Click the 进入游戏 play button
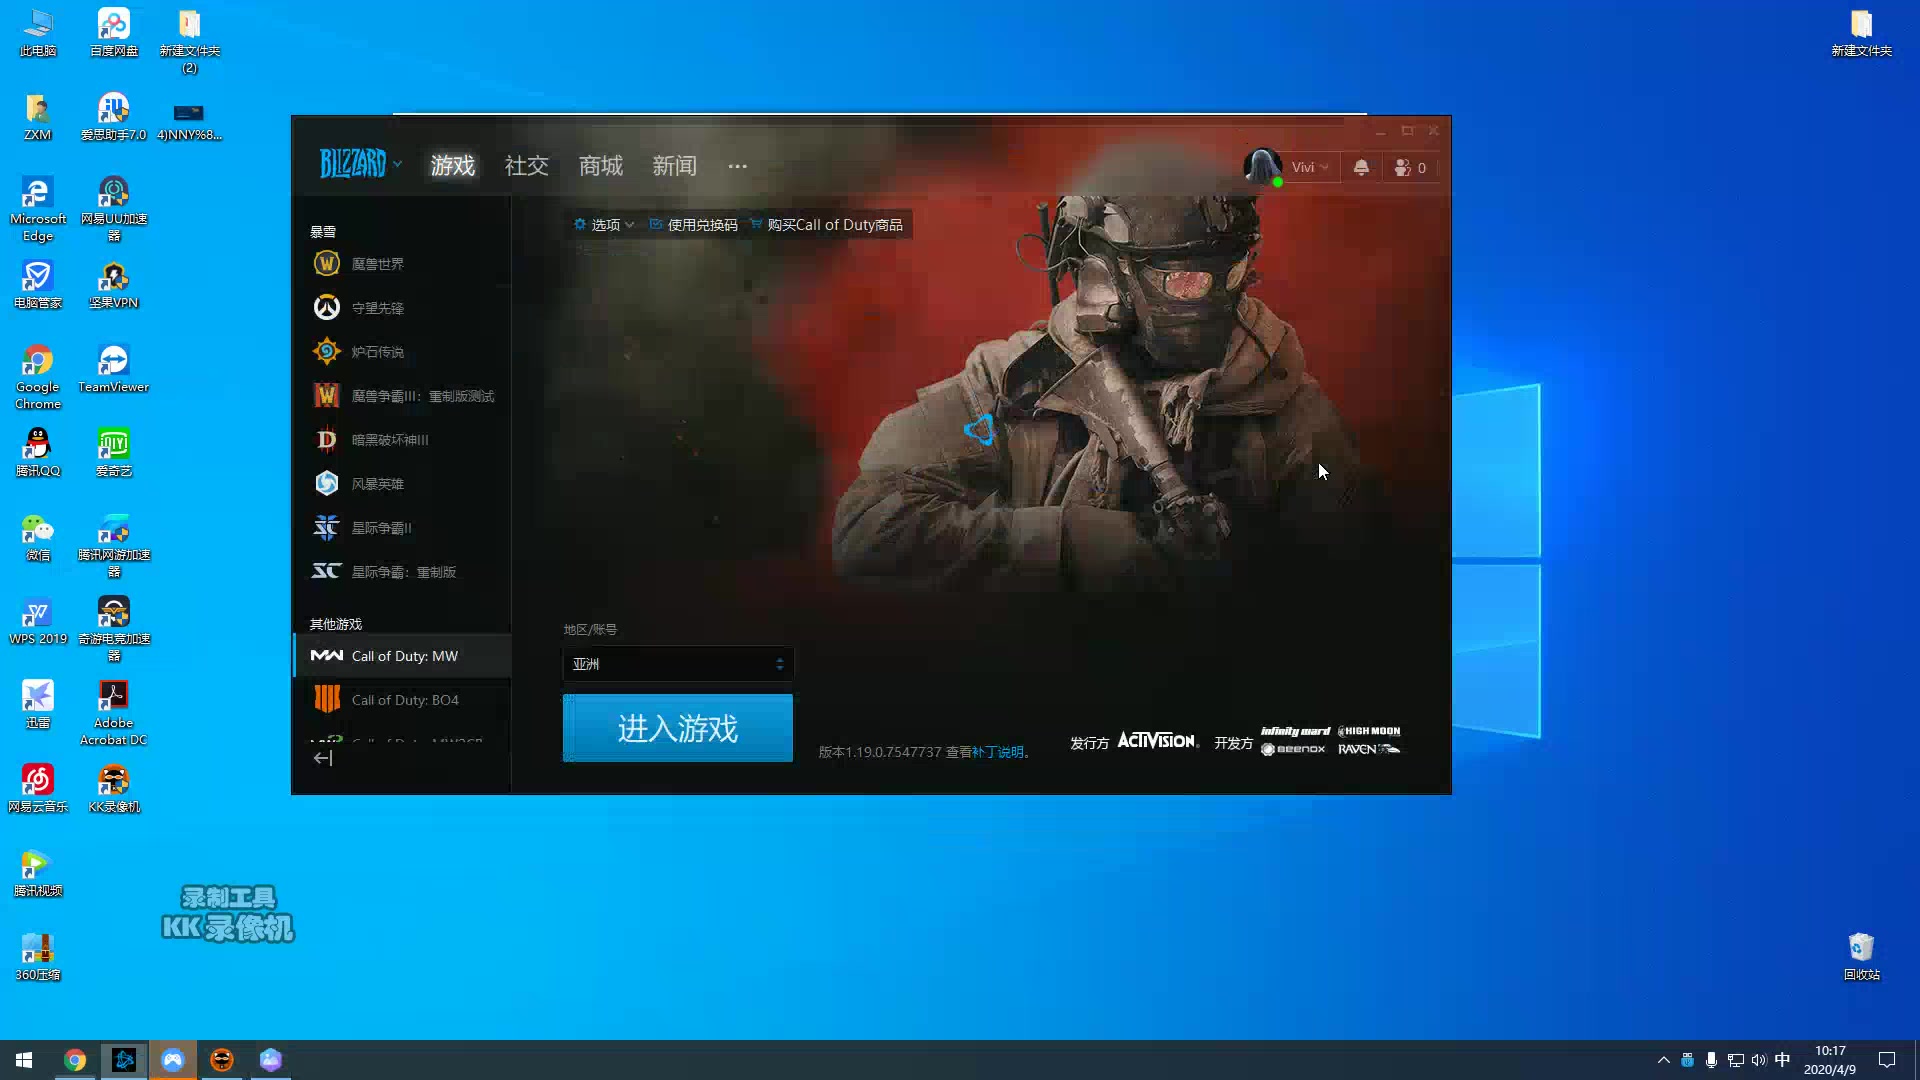The height and width of the screenshot is (1080, 1920). tap(678, 728)
